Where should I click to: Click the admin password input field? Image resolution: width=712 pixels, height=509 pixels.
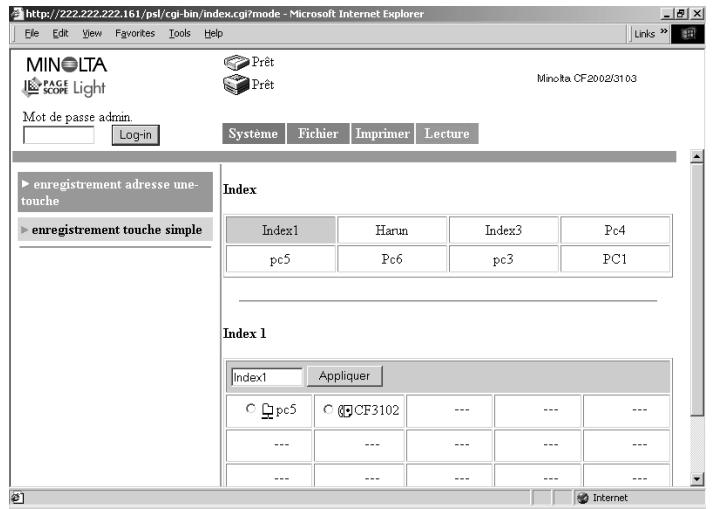tap(59, 135)
